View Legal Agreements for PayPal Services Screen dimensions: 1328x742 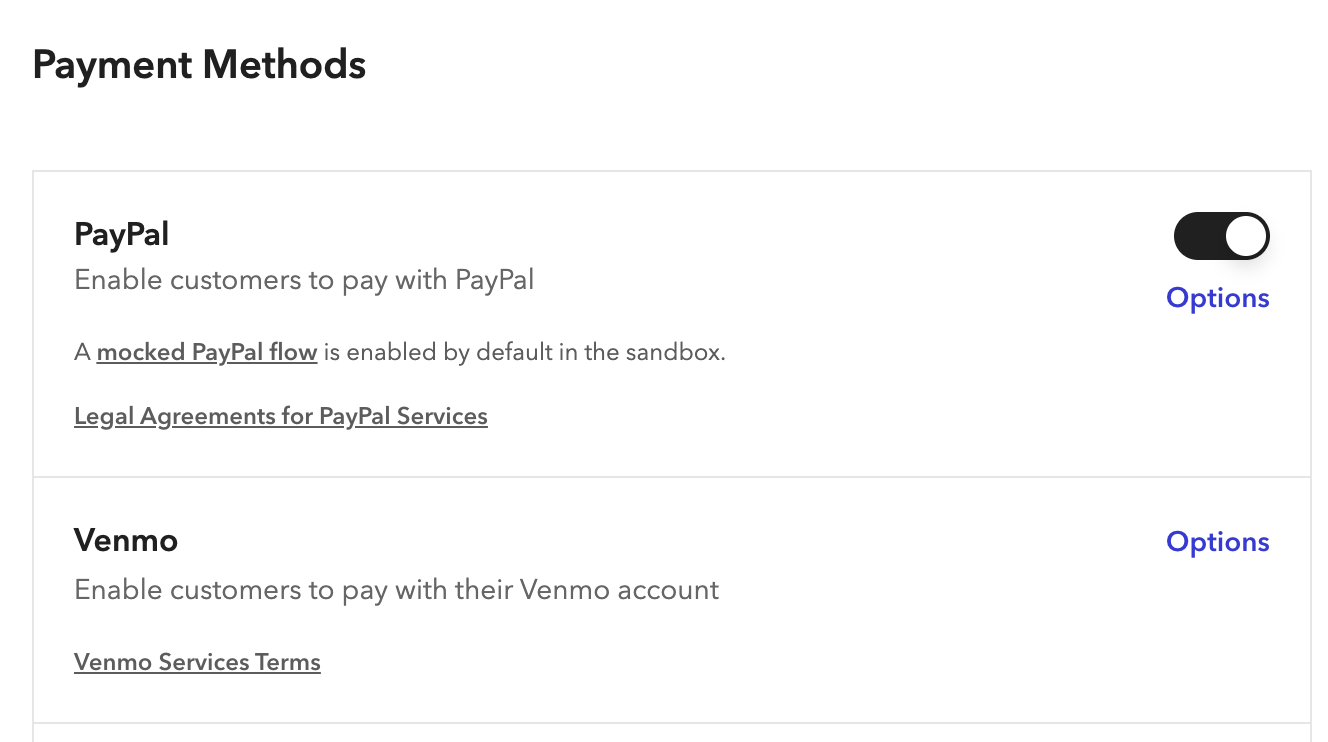[x=281, y=416]
